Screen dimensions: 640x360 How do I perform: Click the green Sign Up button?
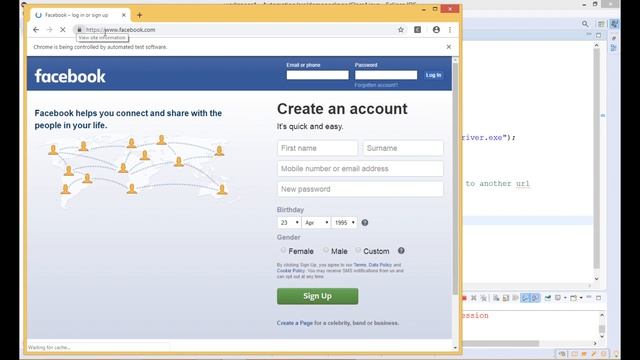click(318, 296)
